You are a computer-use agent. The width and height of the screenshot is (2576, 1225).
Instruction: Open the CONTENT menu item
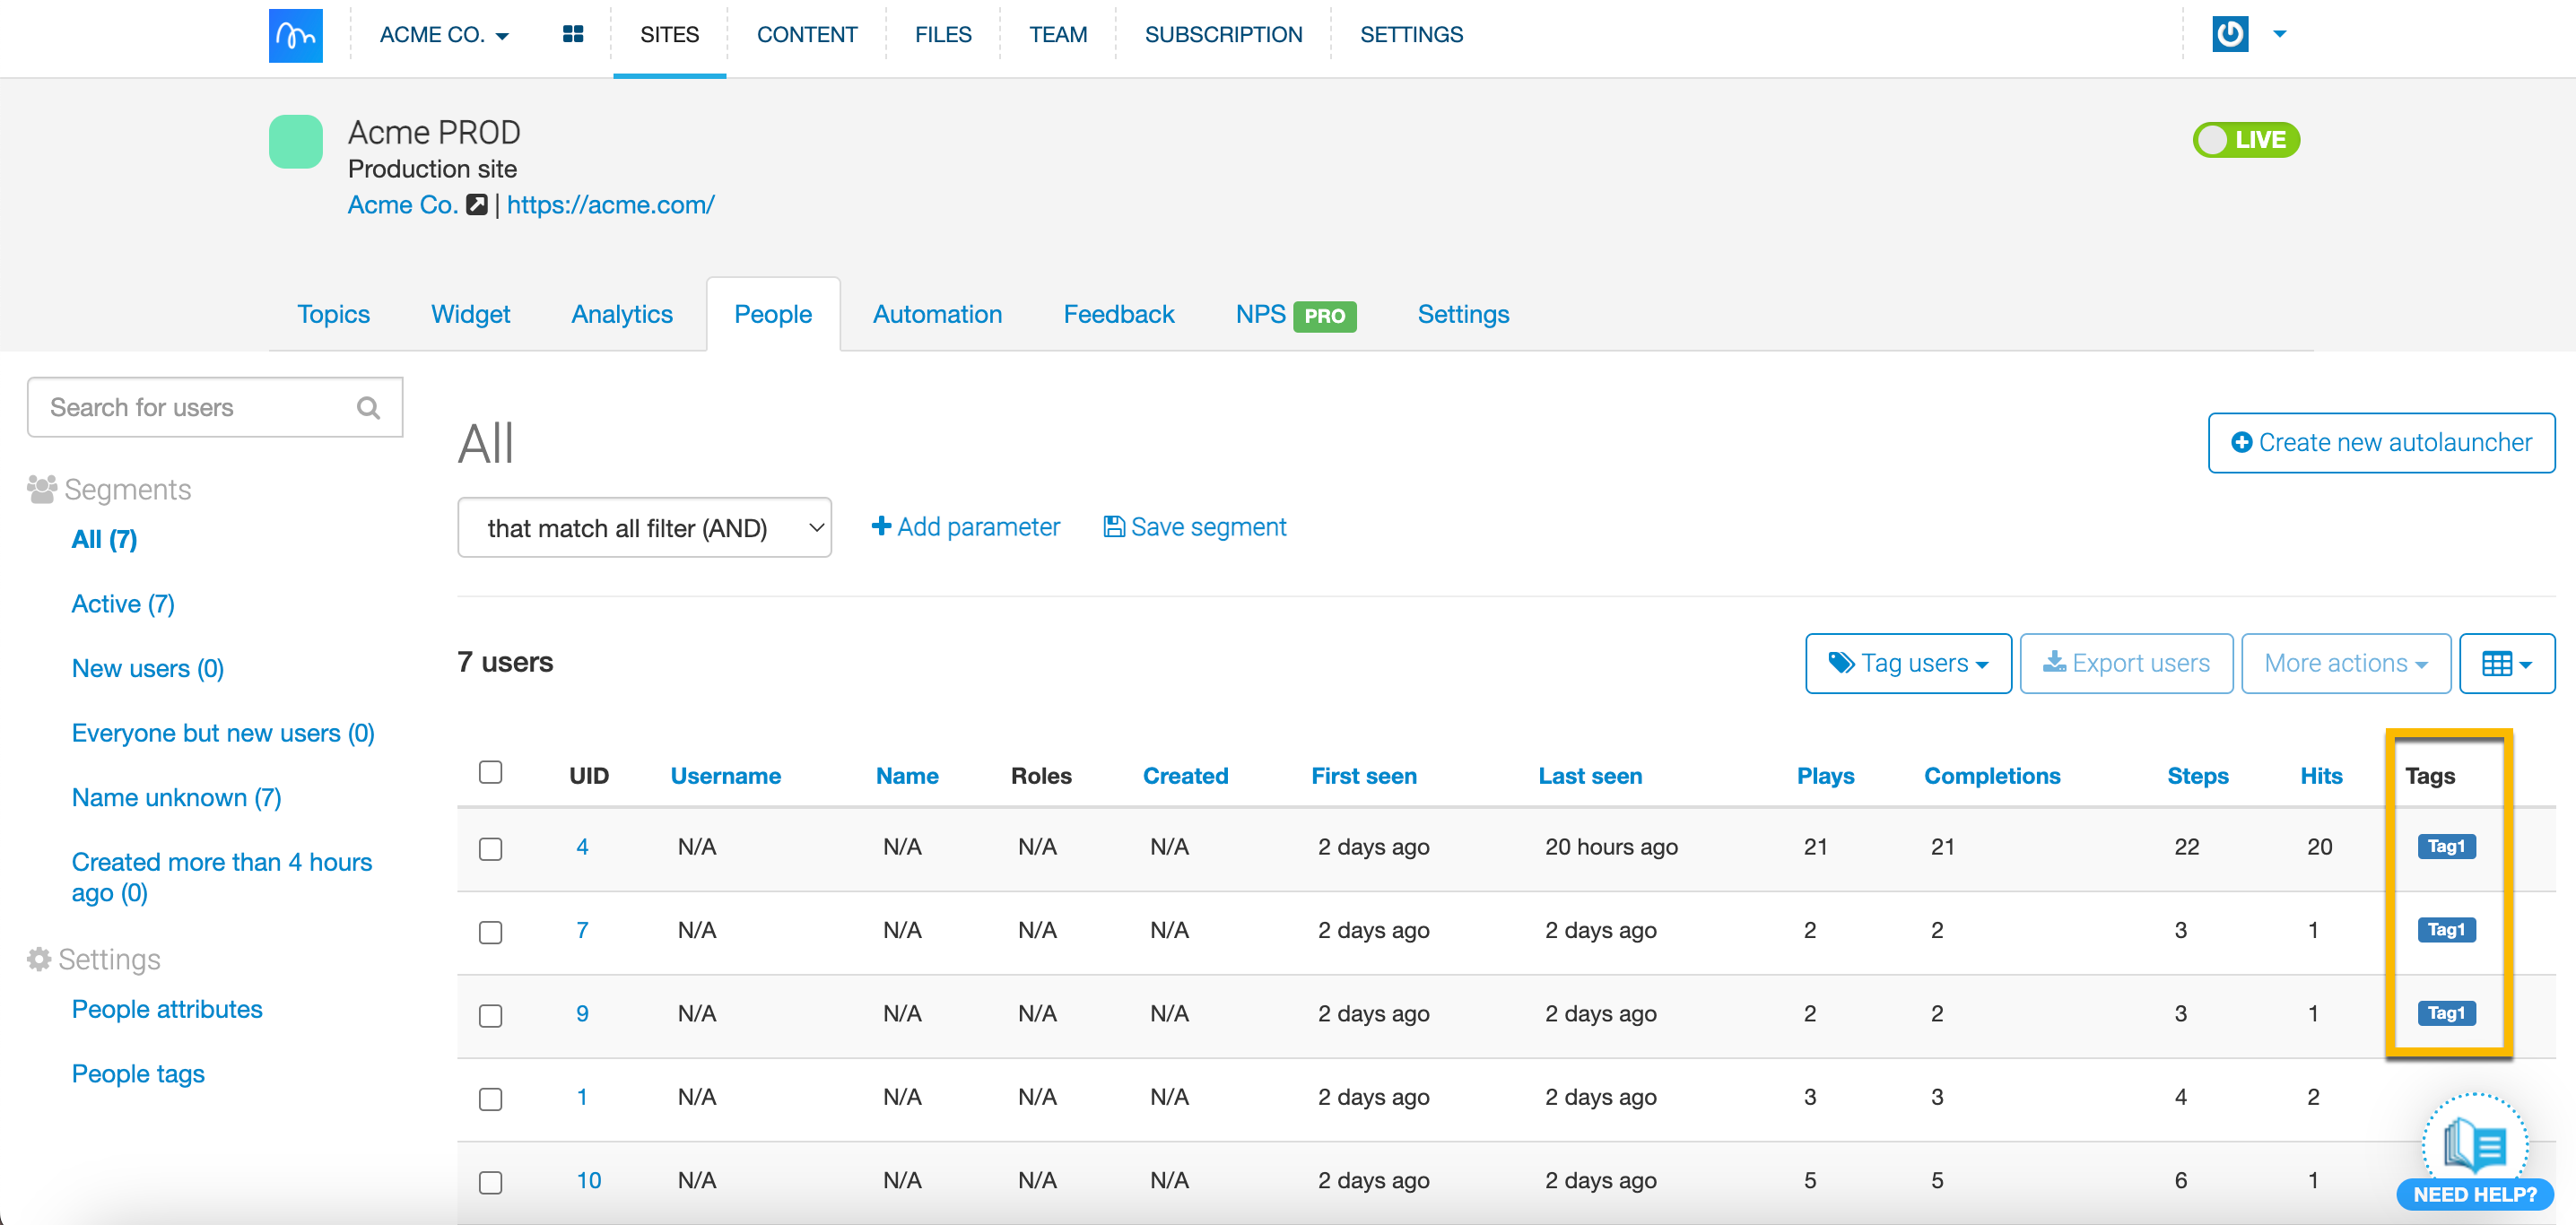click(806, 35)
